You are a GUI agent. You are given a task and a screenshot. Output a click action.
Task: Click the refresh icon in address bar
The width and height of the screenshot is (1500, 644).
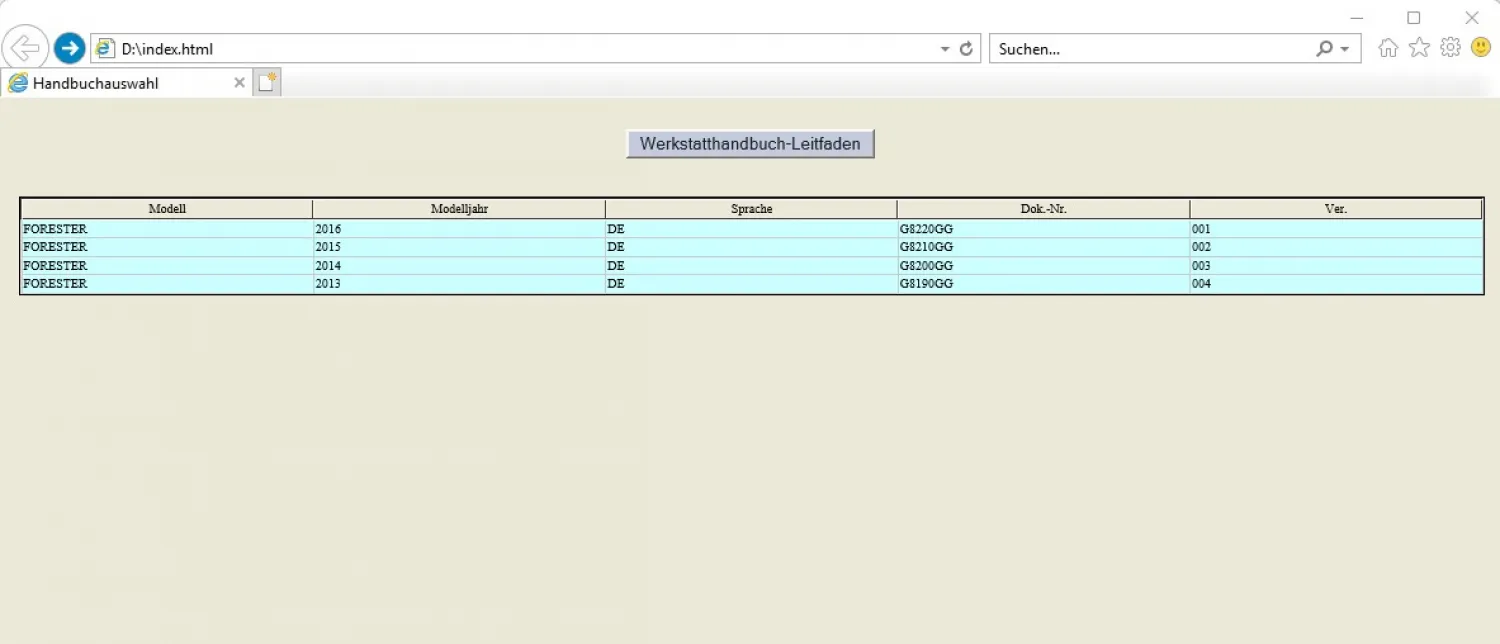pyautogui.click(x=966, y=49)
